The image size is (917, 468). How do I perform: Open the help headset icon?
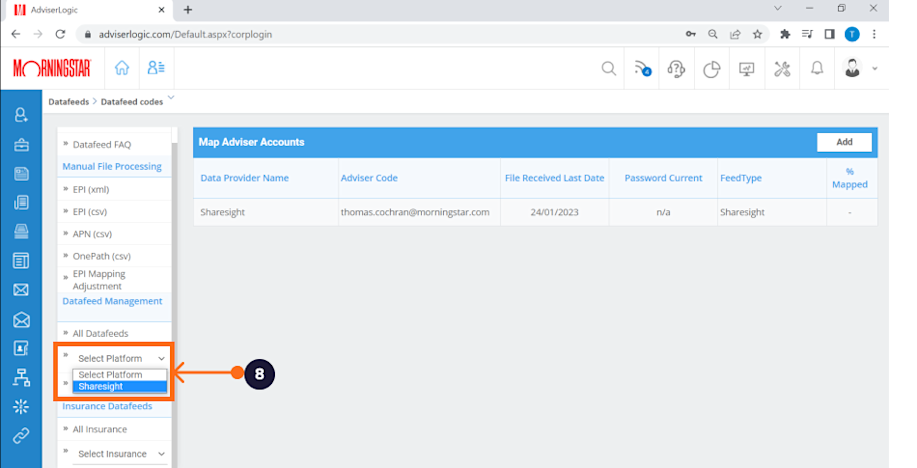(x=676, y=69)
